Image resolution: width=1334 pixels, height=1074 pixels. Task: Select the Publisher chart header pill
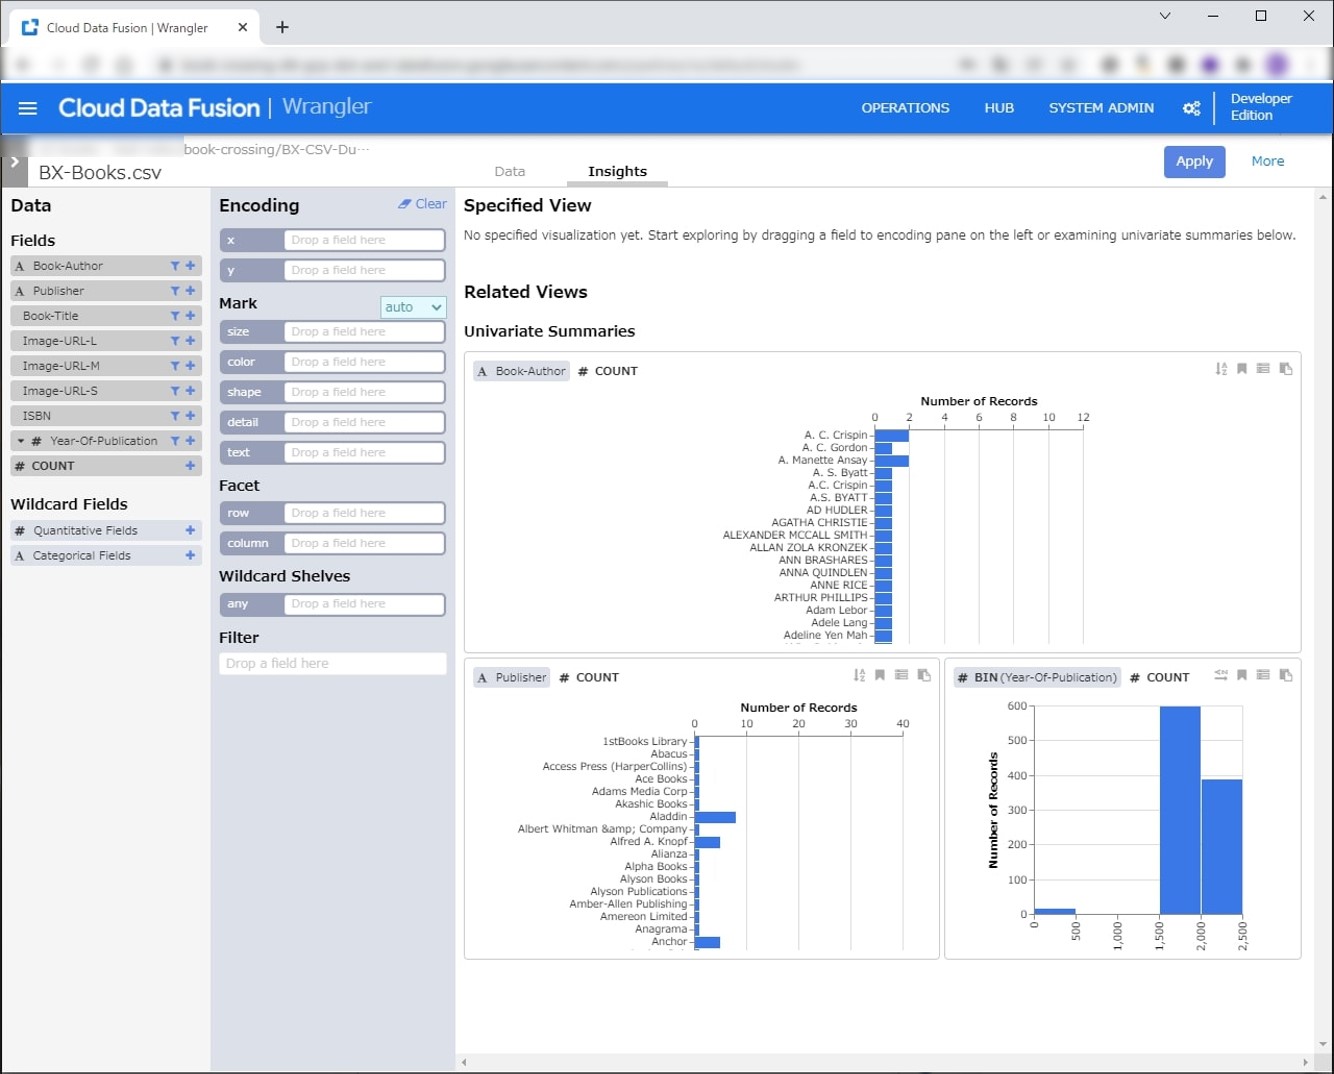click(512, 677)
